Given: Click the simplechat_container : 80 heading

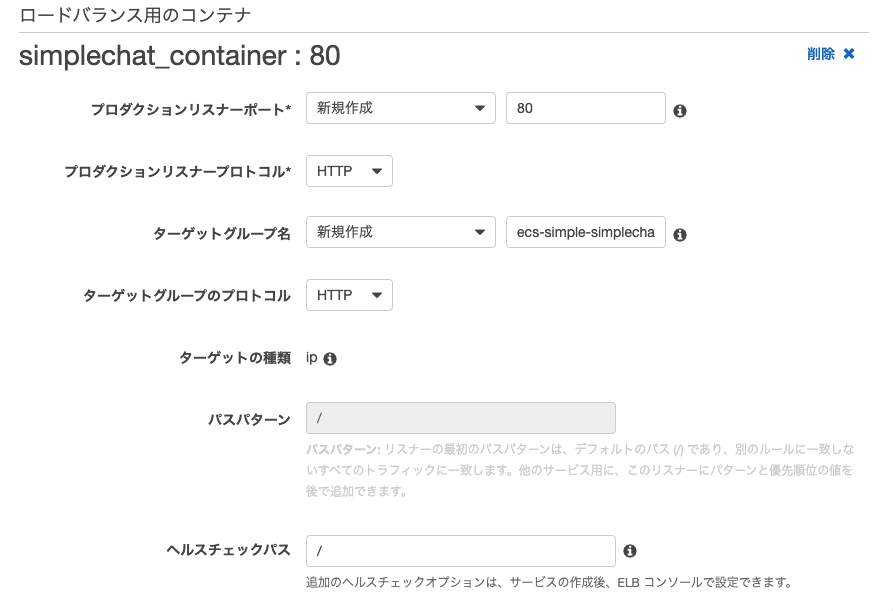Looking at the screenshot, I should 179,56.
